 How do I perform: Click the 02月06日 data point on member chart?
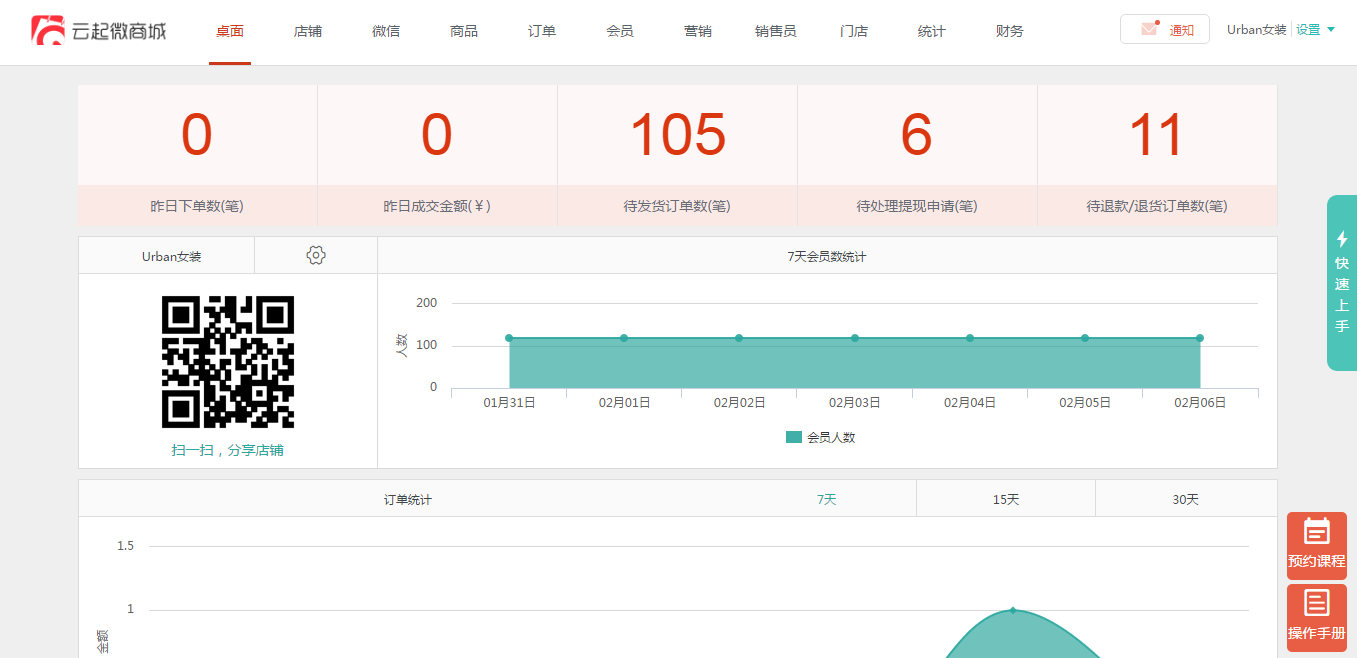coord(1199,338)
